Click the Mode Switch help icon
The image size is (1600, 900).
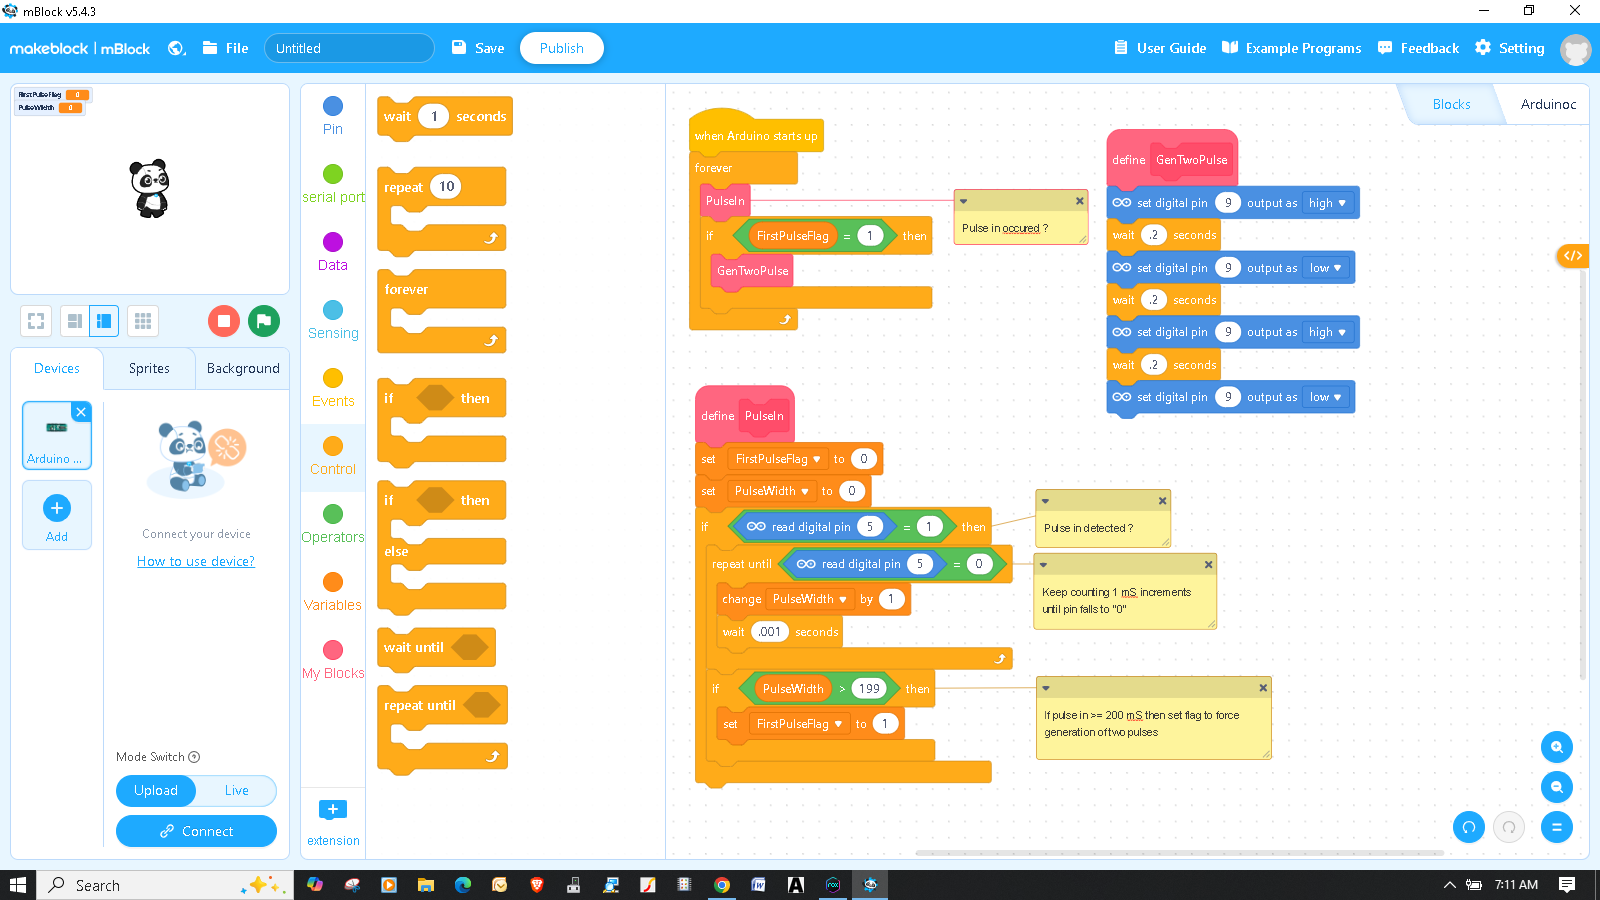194,757
